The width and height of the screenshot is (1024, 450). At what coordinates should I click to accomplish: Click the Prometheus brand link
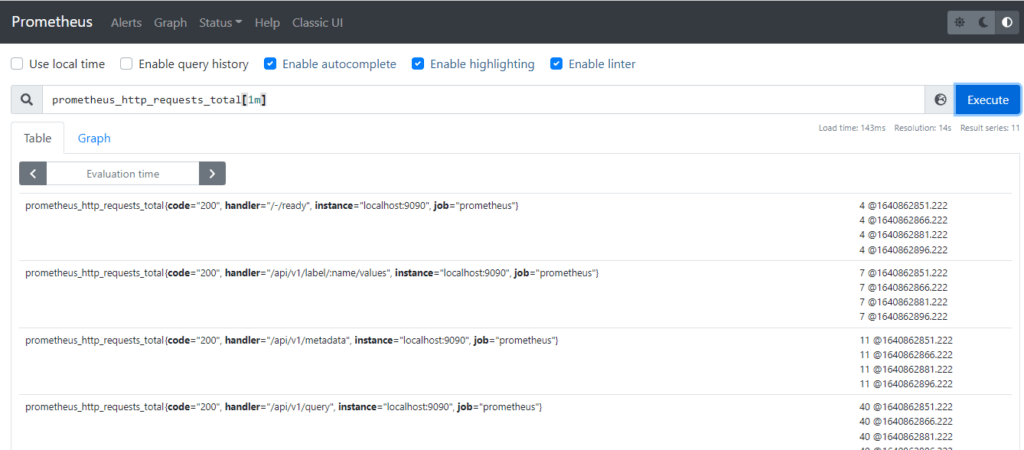coord(52,22)
